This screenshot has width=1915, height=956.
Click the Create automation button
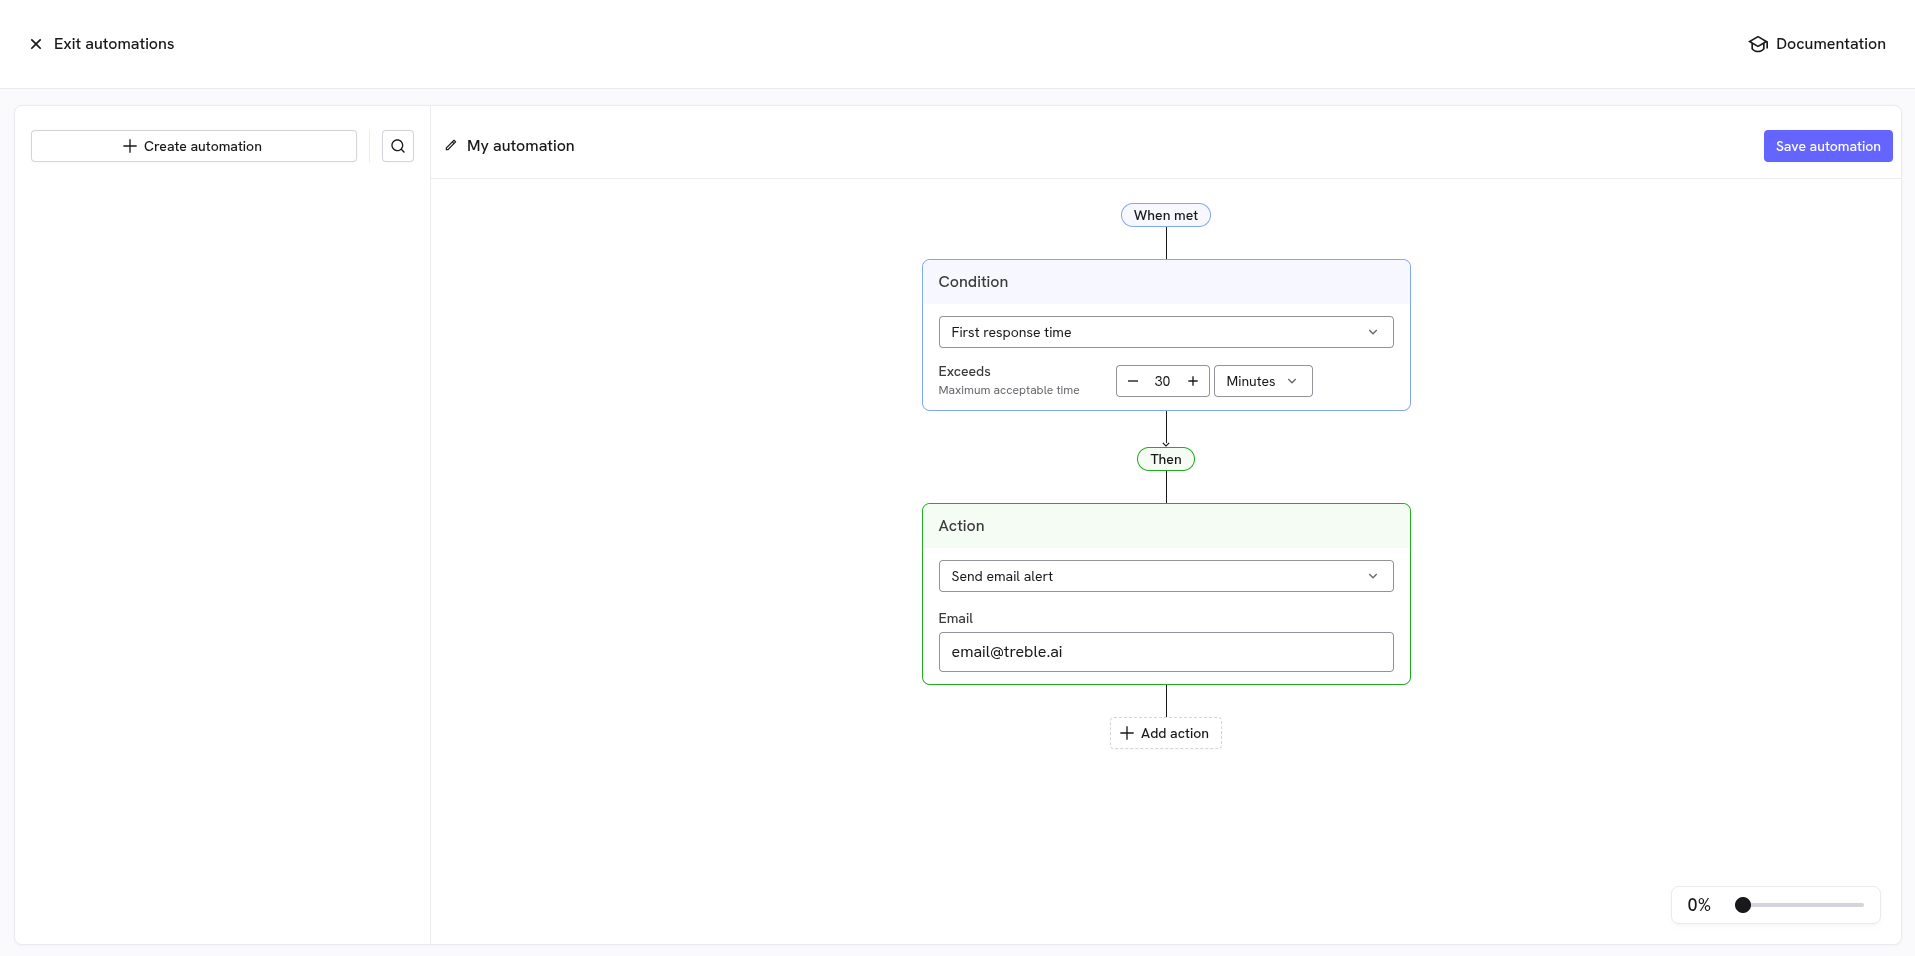click(x=194, y=146)
